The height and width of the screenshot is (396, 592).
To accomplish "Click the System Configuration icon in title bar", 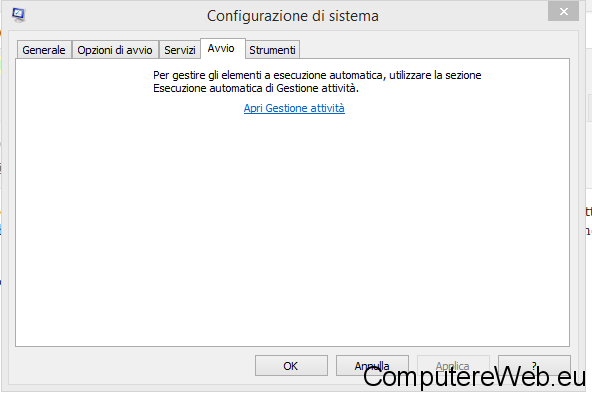I will (18, 15).
